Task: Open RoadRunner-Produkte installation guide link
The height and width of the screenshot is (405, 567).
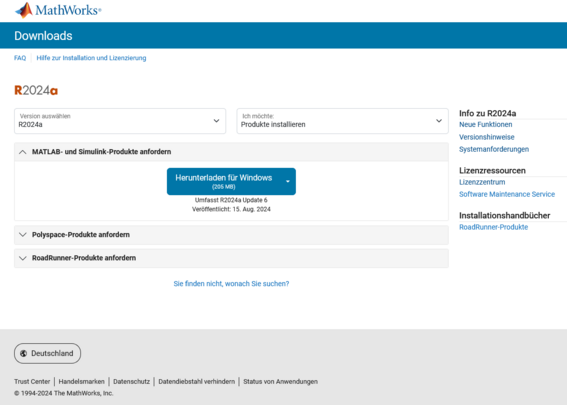Action: click(494, 227)
